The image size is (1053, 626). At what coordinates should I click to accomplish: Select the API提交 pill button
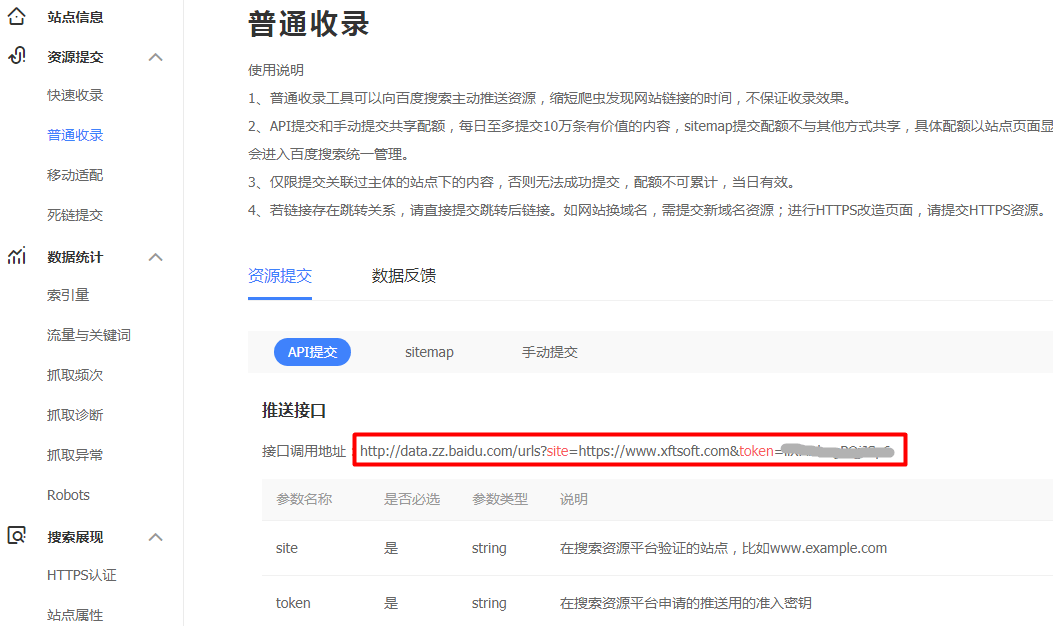pos(312,352)
